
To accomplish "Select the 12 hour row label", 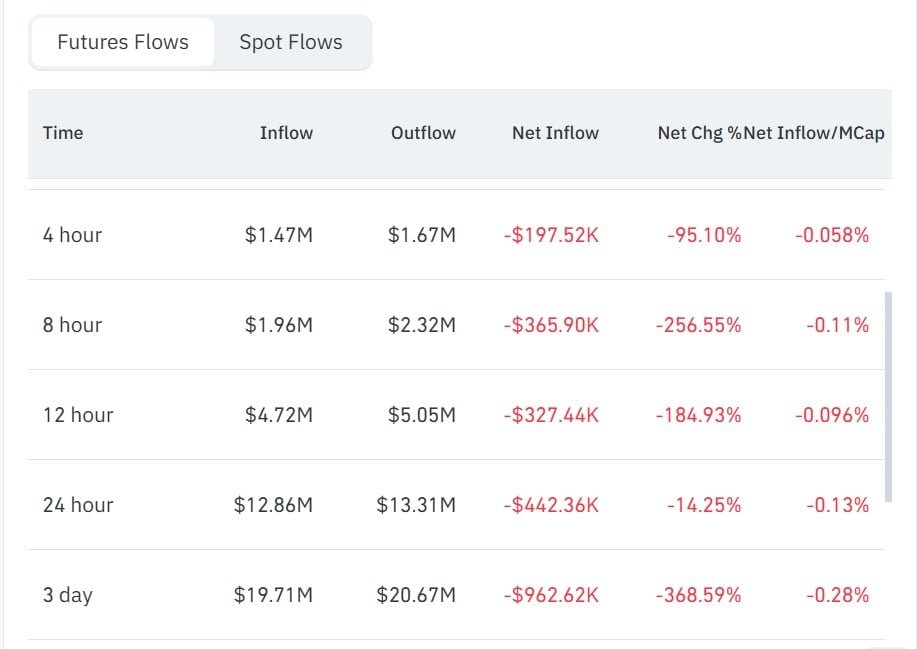I will pyautogui.click(x=78, y=415).
